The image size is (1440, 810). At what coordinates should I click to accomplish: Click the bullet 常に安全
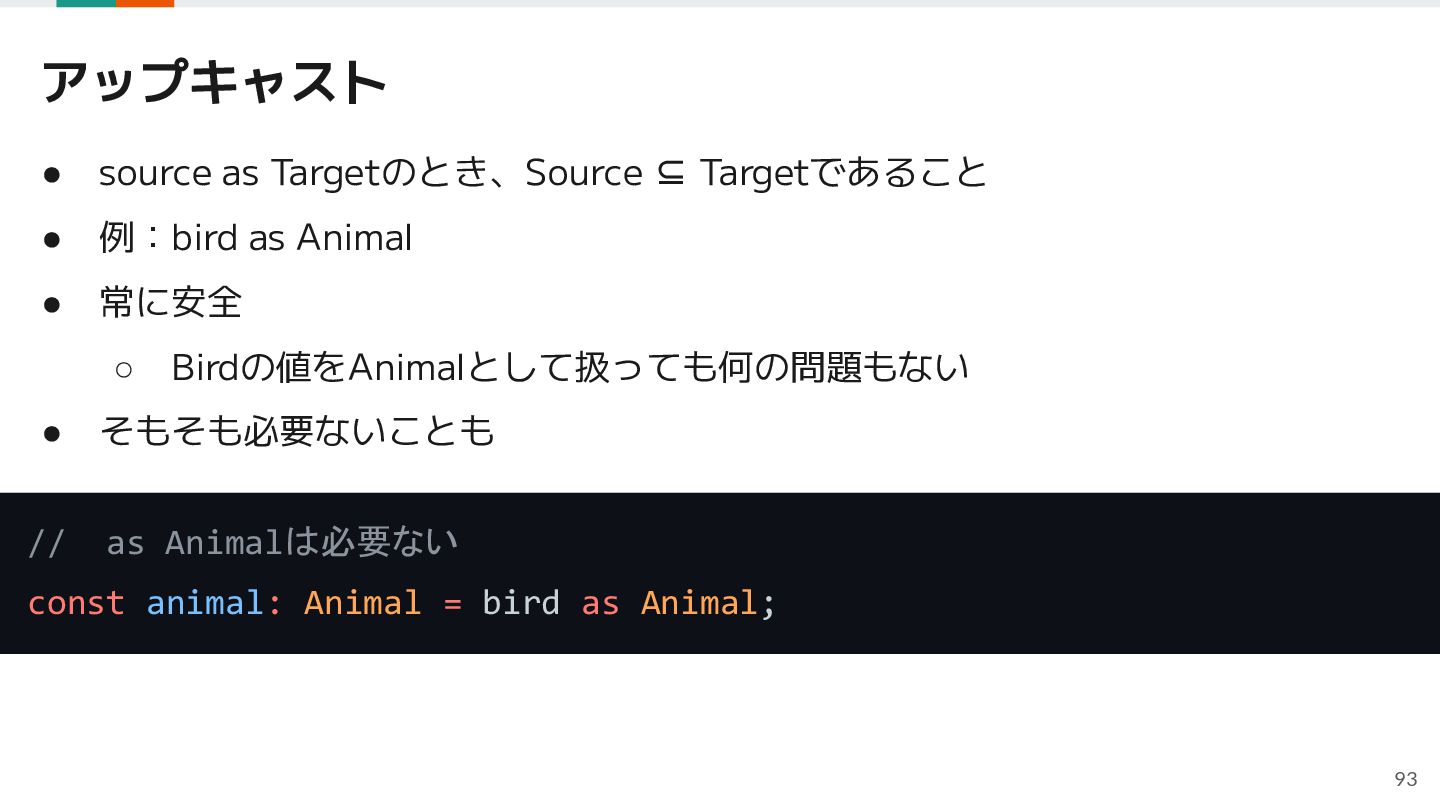[x=171, y=302]
